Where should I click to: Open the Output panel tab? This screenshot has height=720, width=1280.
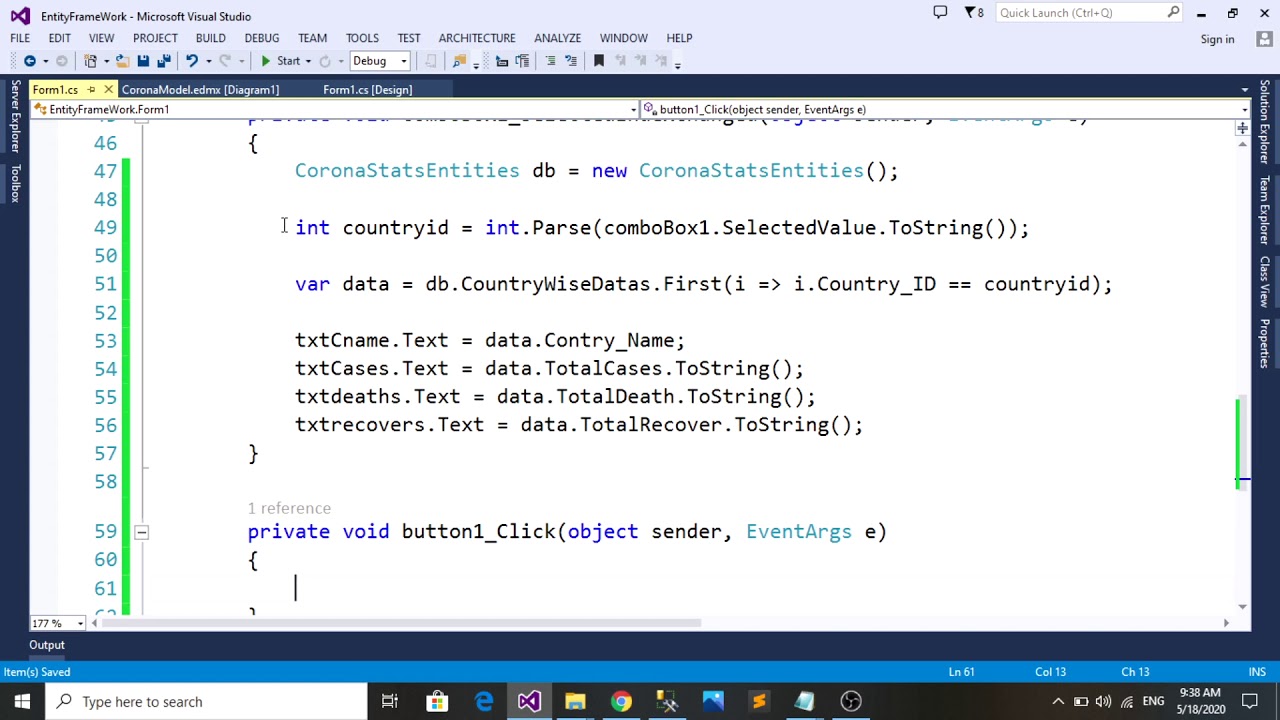pyautogui.click(x=47, y=645)
